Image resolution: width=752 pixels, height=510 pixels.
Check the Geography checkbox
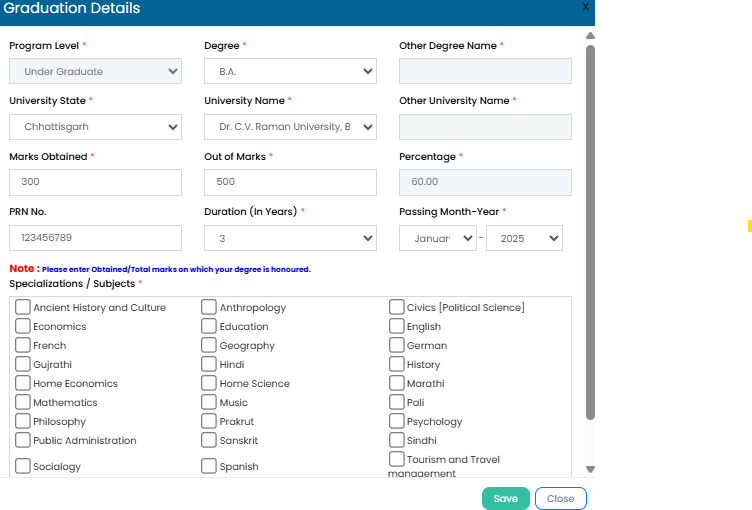[x=209, y=345]
